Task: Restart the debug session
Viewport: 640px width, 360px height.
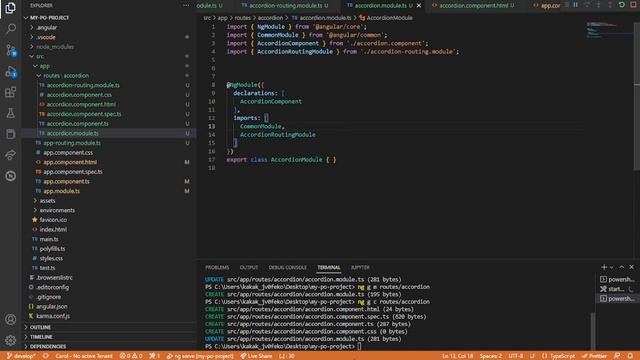Action: [622, 5]
